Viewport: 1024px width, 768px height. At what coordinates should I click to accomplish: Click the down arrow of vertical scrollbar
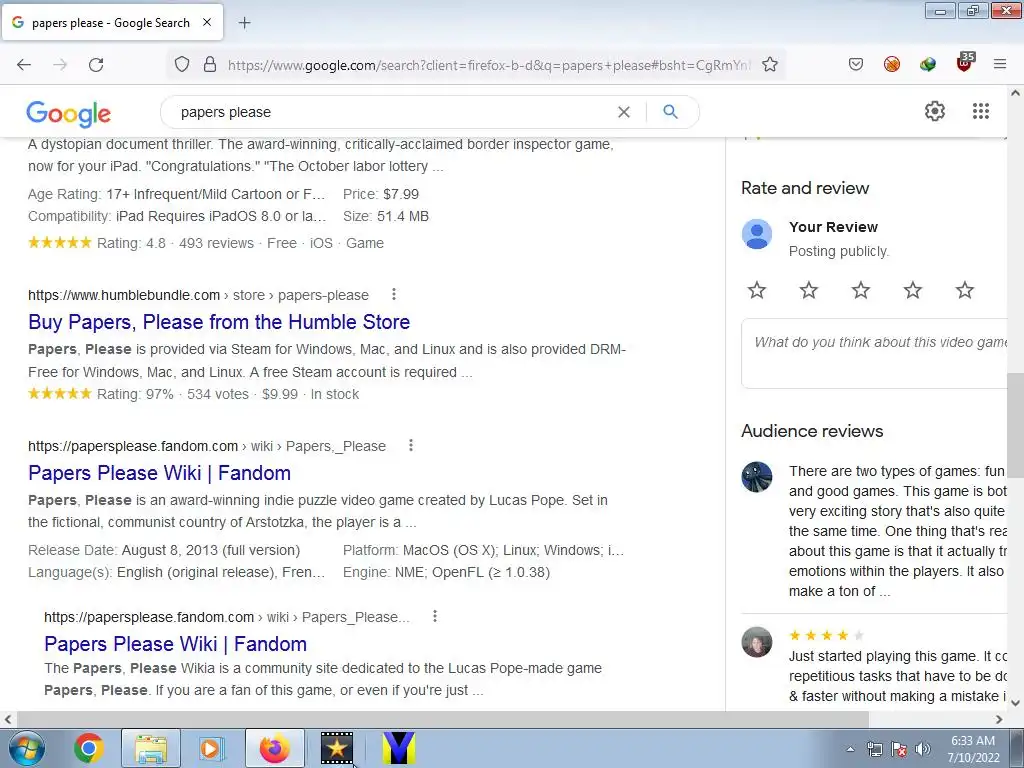point(1016,703)
